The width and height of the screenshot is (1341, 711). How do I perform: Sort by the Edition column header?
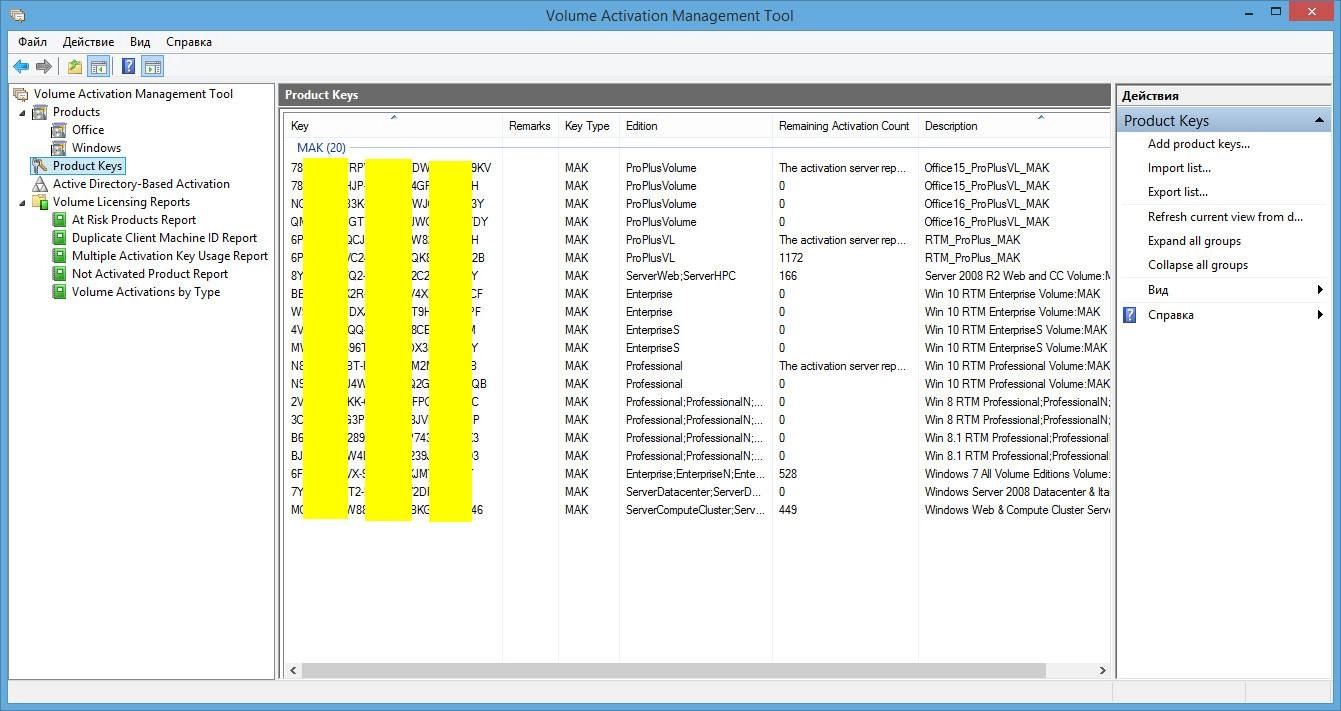click(696, 126)
